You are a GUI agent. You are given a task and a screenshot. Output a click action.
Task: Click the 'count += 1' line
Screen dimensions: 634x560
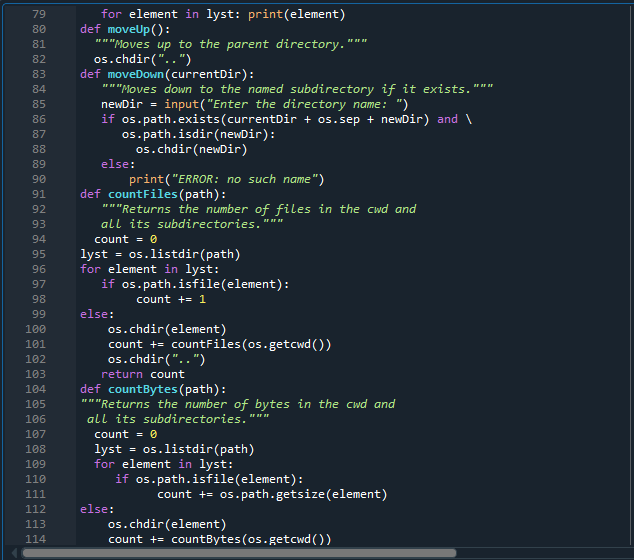point(171,299)
